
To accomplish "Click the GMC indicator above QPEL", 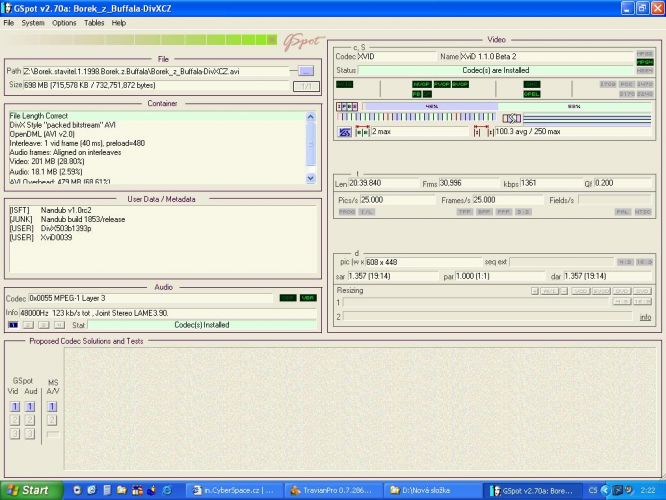I will (531, 85).
